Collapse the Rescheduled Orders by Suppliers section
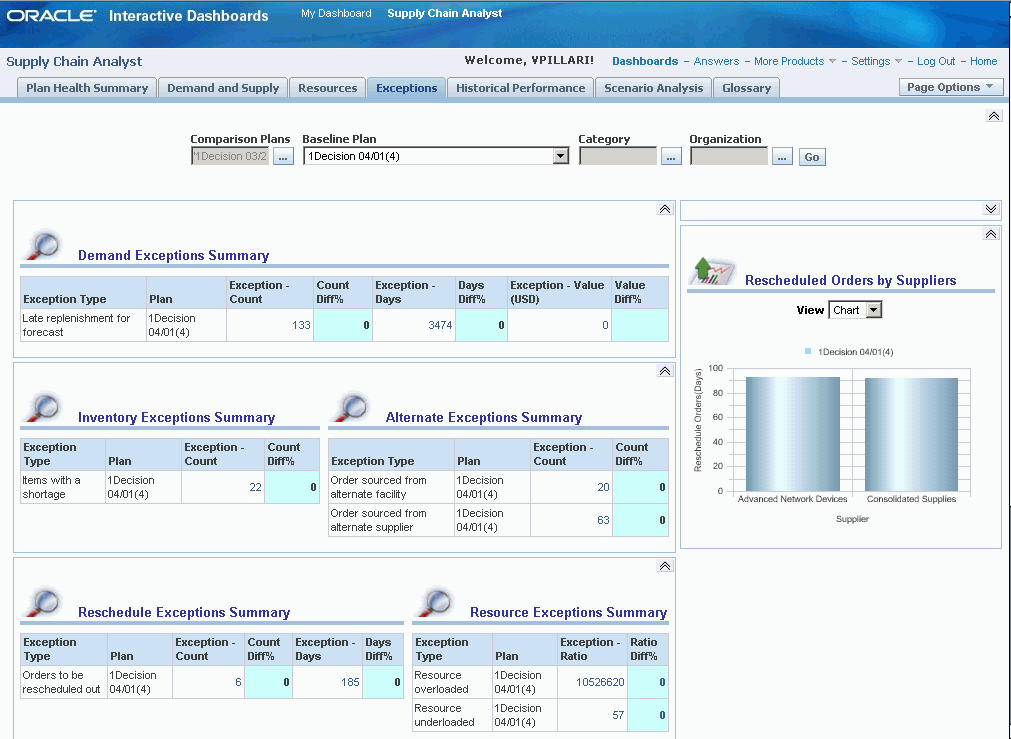 [x=991, y=234]
